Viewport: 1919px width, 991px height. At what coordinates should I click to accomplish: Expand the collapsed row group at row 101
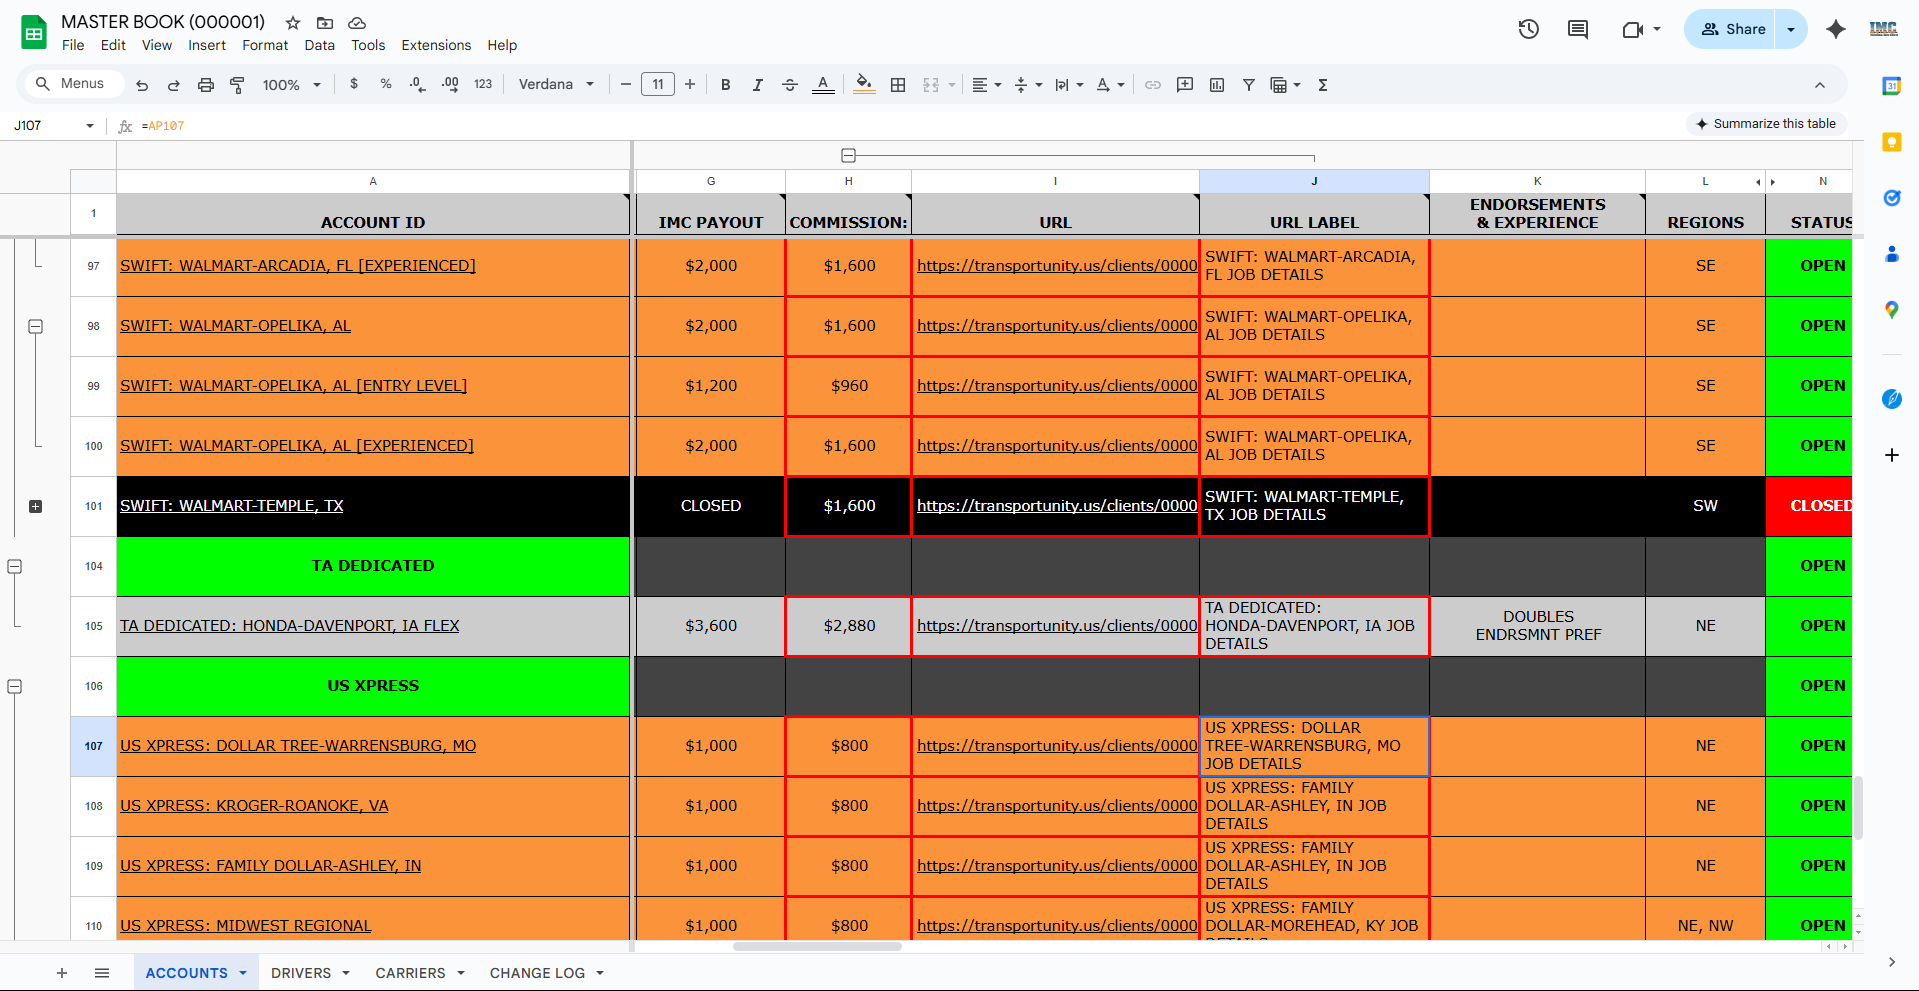tap(36, 506)
